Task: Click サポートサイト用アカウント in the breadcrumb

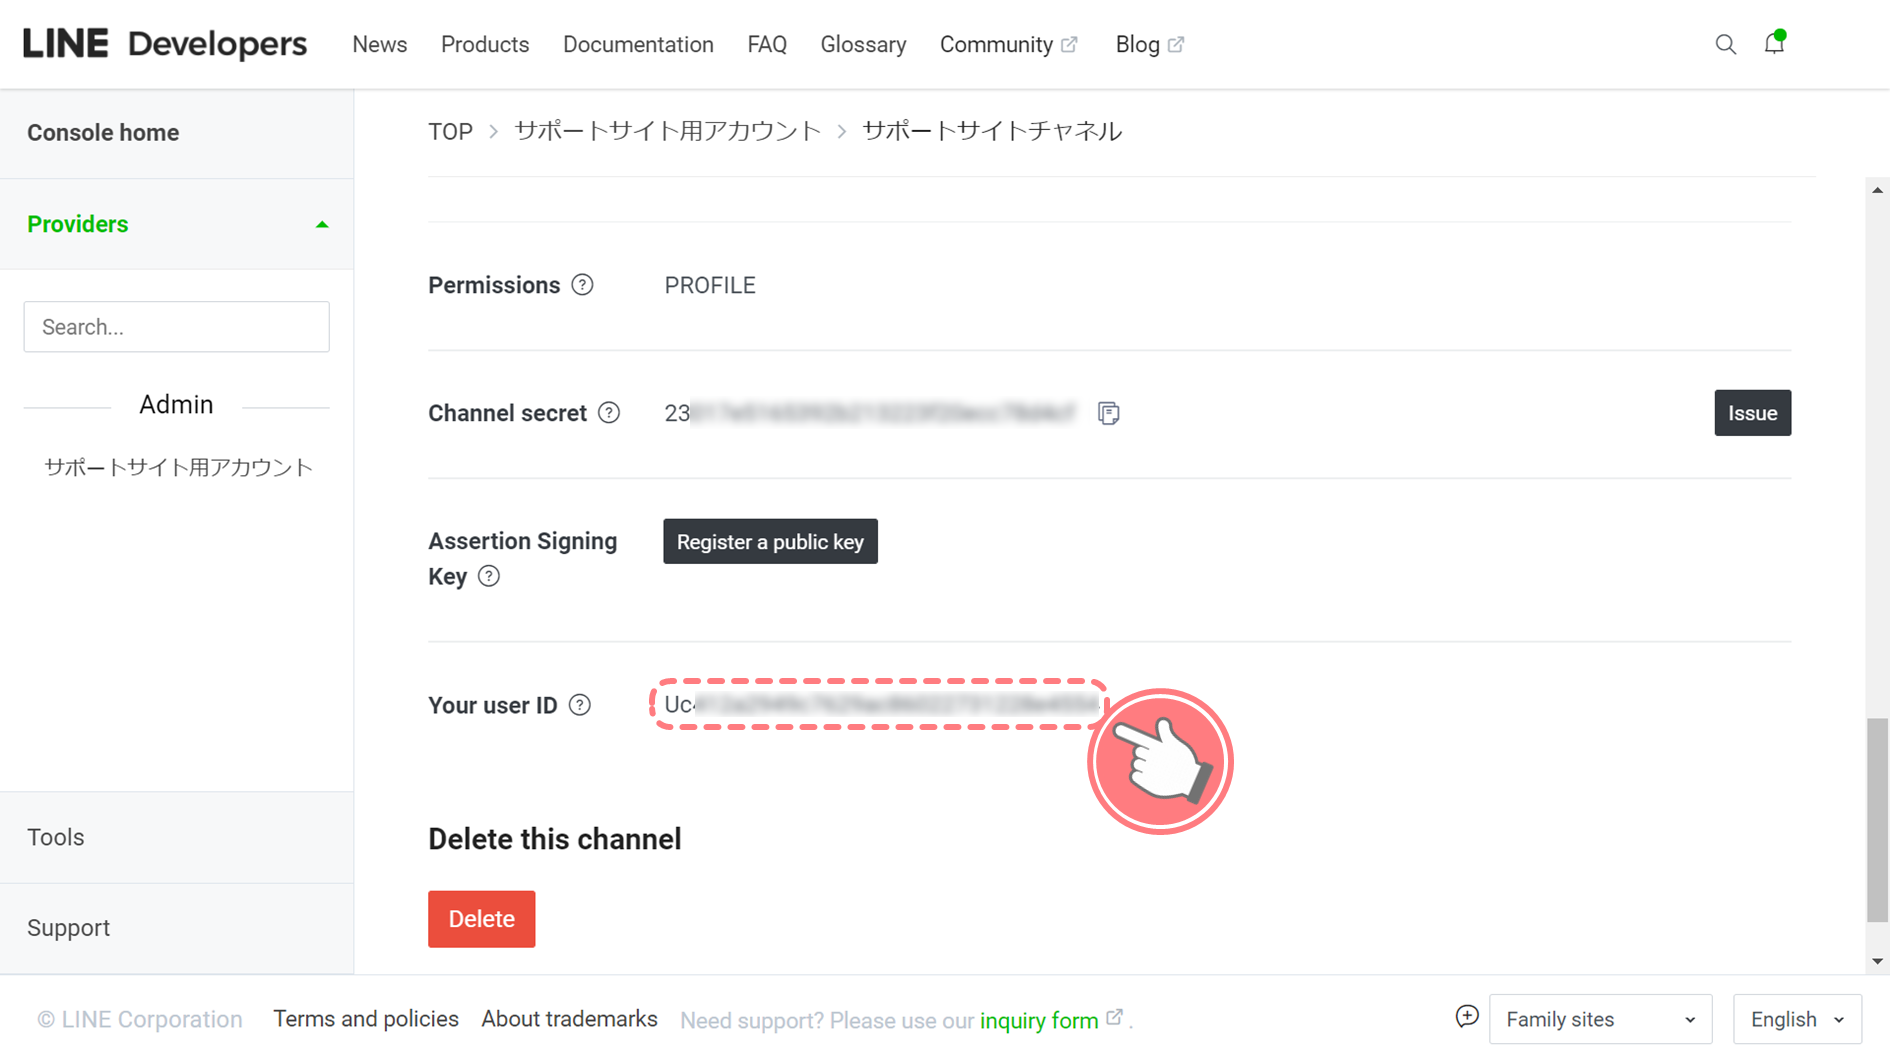Action: click(667, 131)
